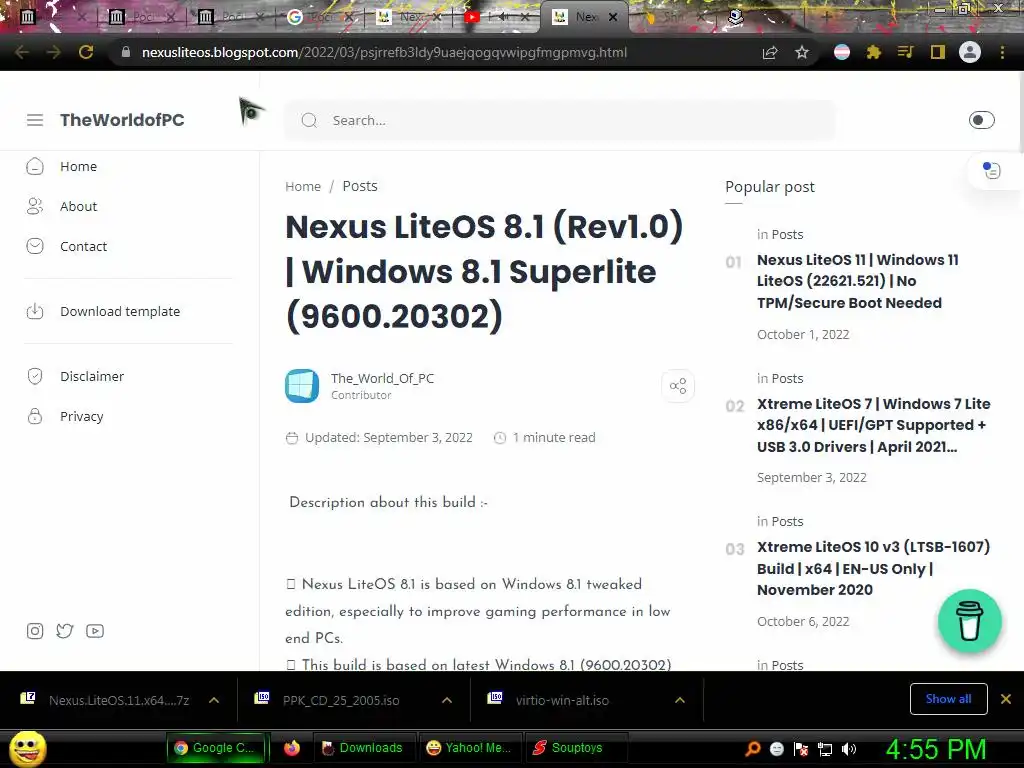
Task: Open Xtreme LiteOS 10 v3 popular post
Action: pyautogui.click(x=873, y=568)
